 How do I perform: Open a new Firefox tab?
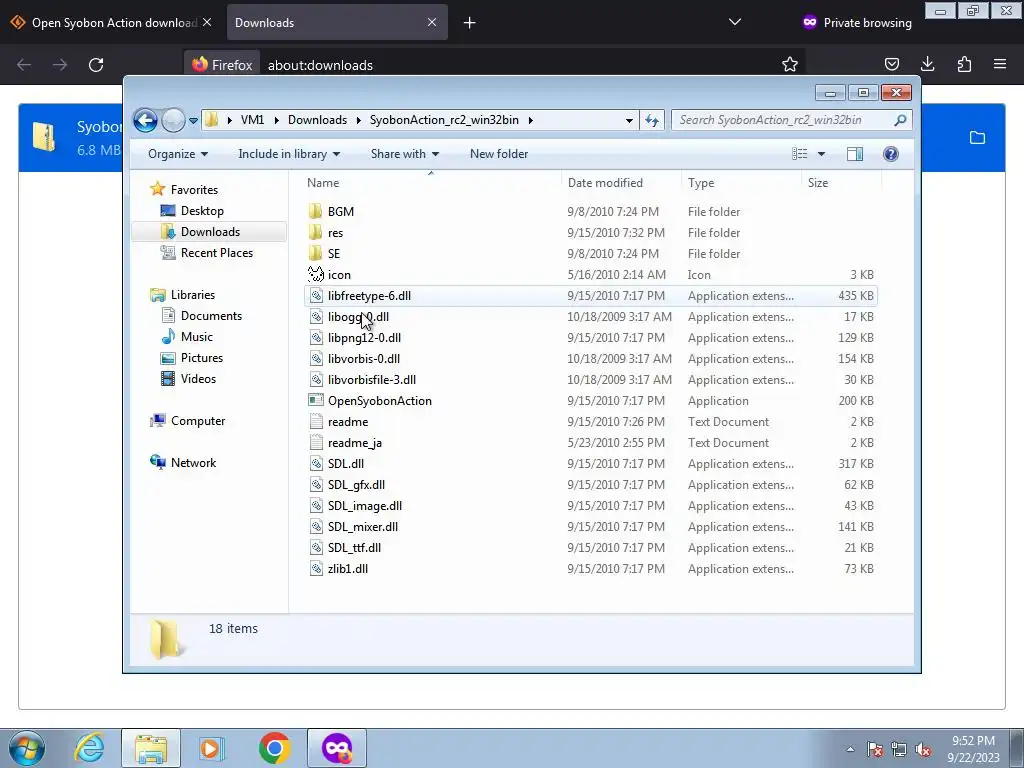(470, 23)
